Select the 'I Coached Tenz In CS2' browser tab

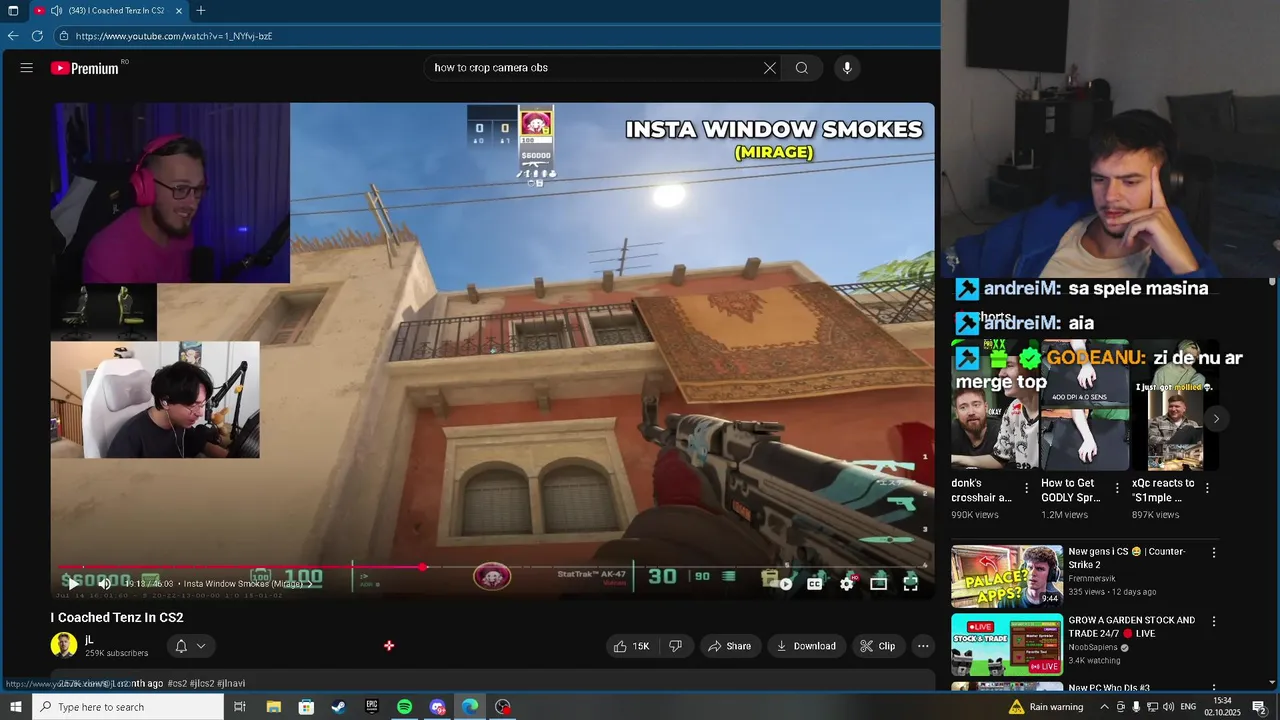[x=108, y=11]
